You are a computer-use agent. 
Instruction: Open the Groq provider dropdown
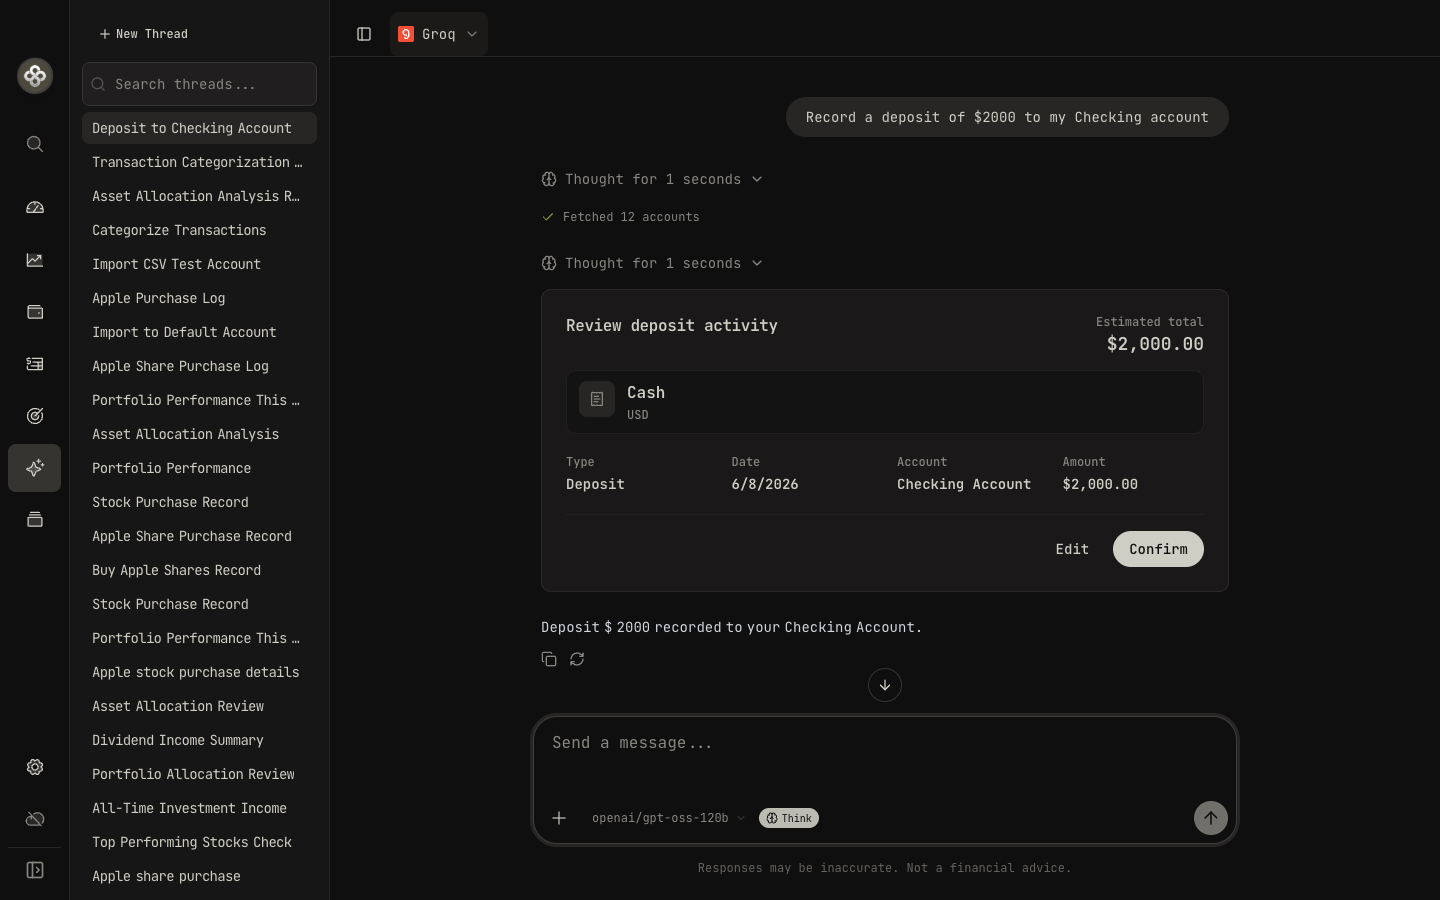(x=438, y=34)
